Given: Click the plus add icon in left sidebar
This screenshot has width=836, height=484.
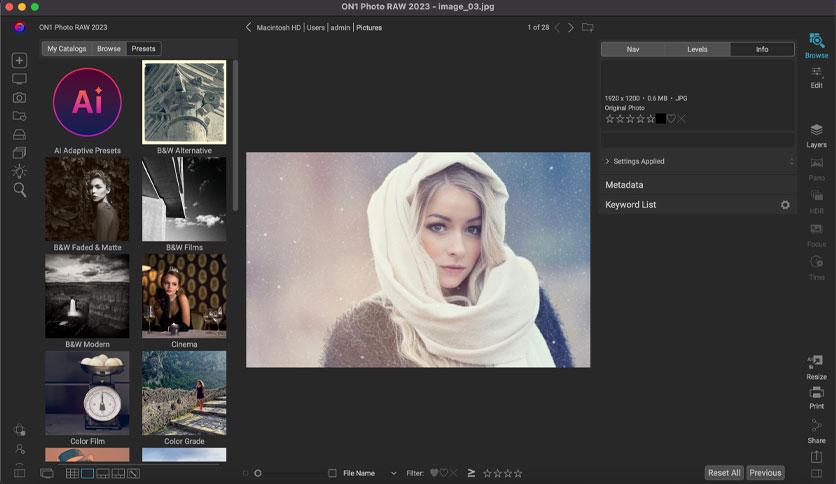Looking at the screenshot, I should coord(20,60).
